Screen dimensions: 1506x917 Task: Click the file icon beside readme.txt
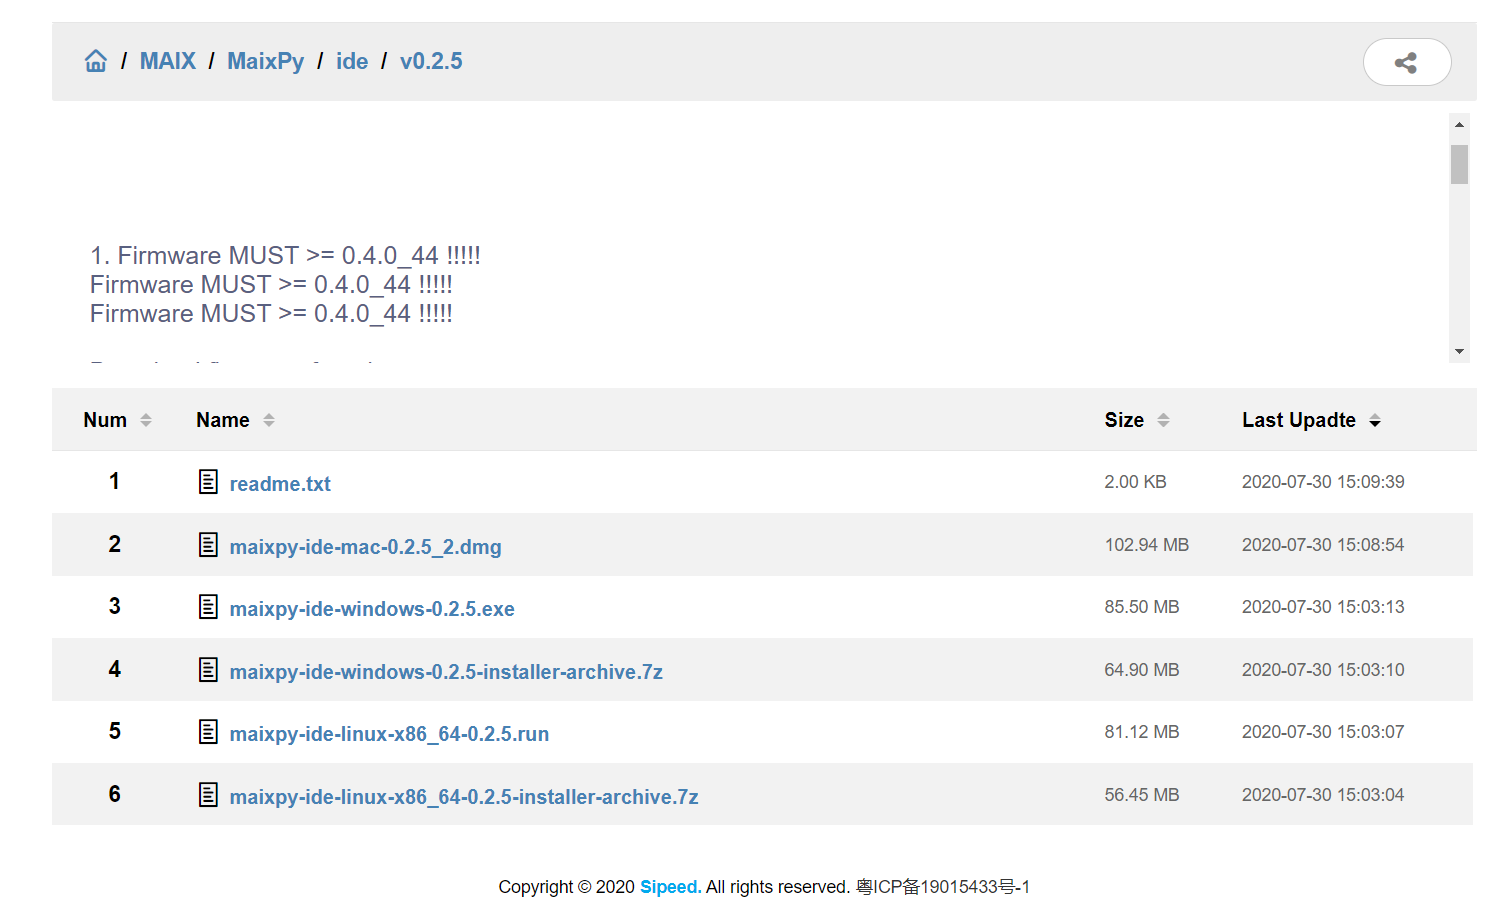tap(208, 481)
